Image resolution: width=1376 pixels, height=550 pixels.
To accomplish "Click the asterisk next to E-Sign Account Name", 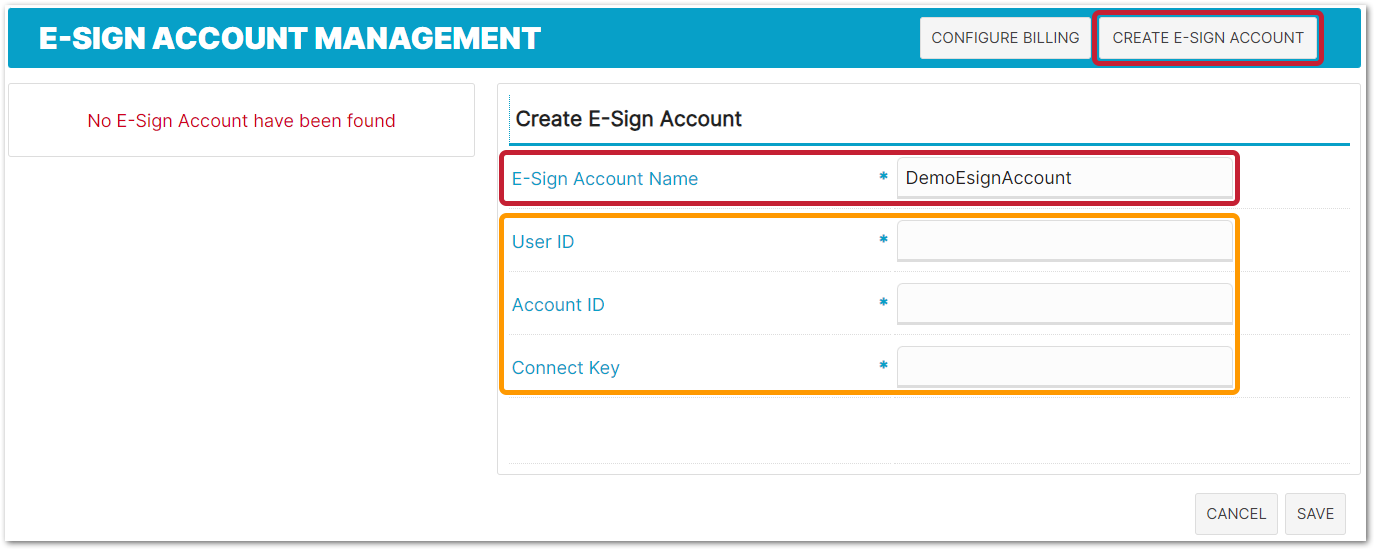I will click(x=883, y=177).
